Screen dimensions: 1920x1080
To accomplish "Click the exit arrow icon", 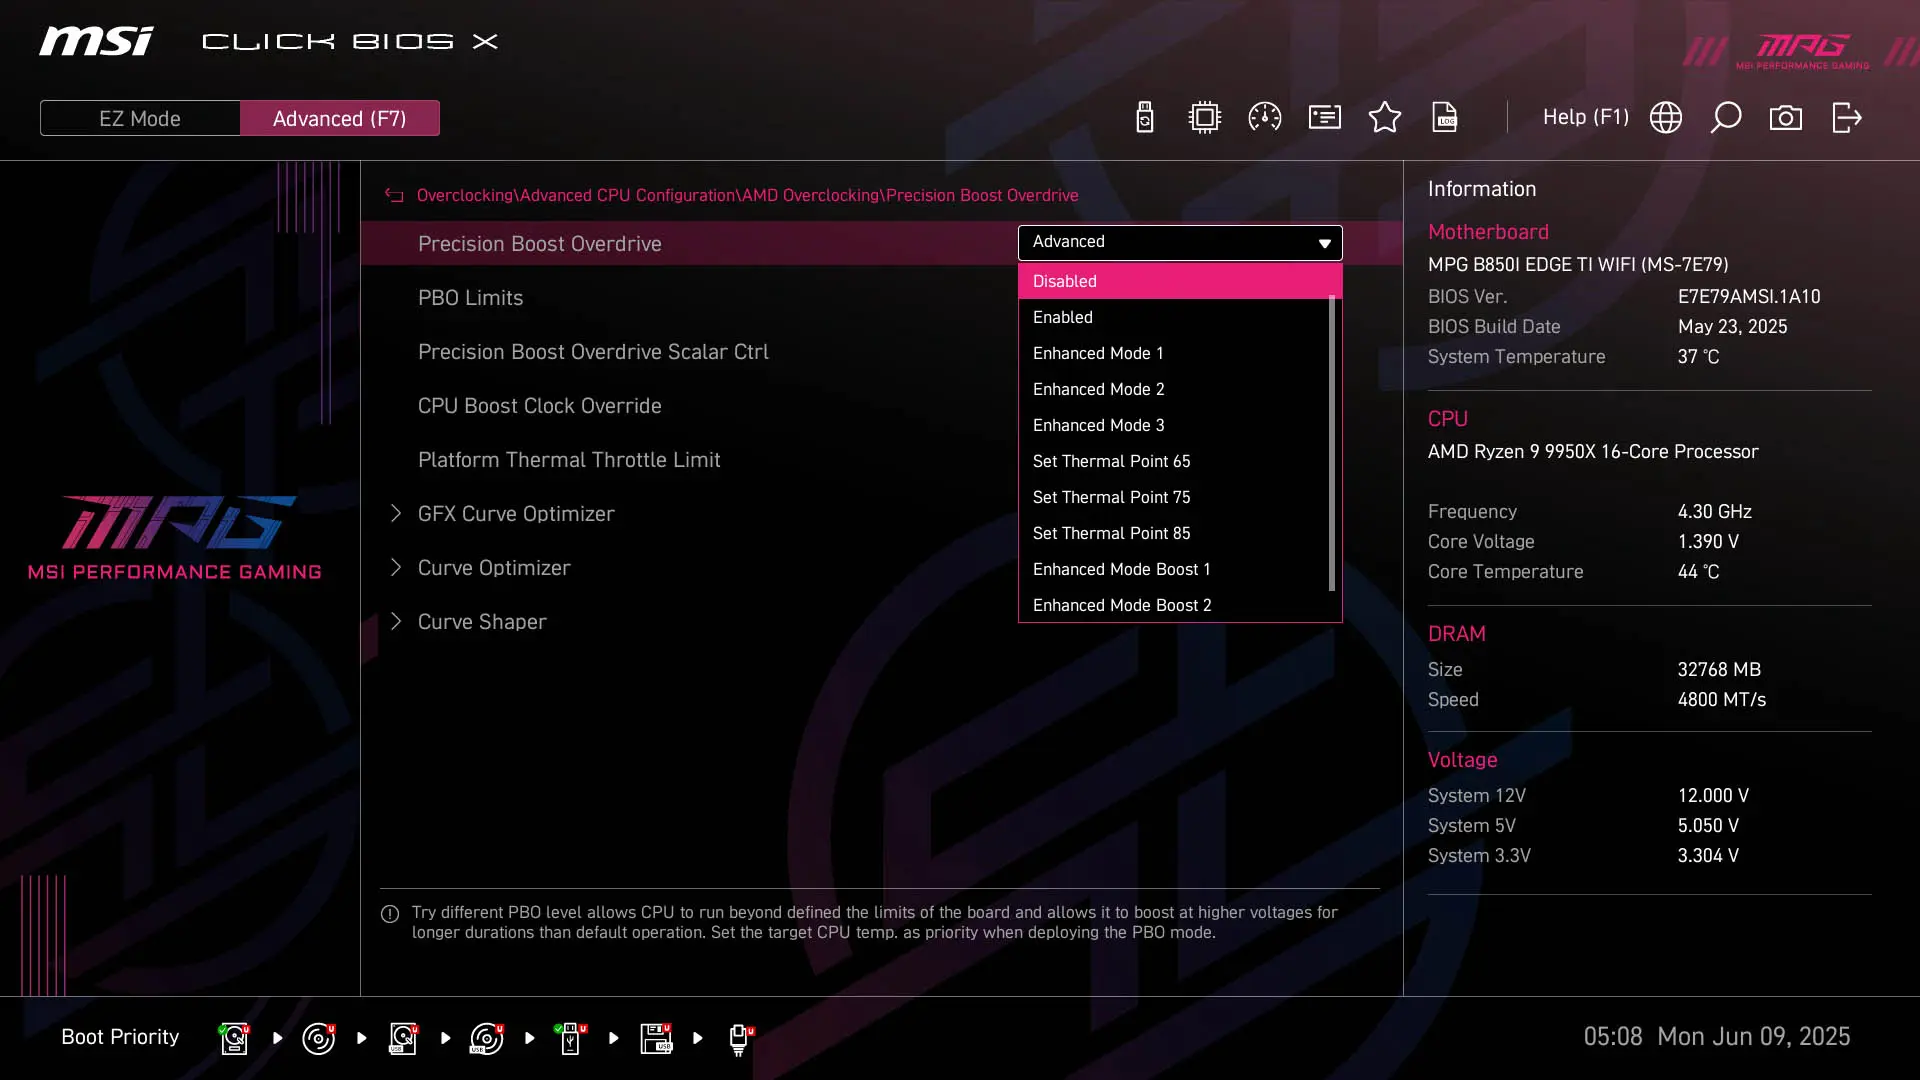I will pos(1847,117).
